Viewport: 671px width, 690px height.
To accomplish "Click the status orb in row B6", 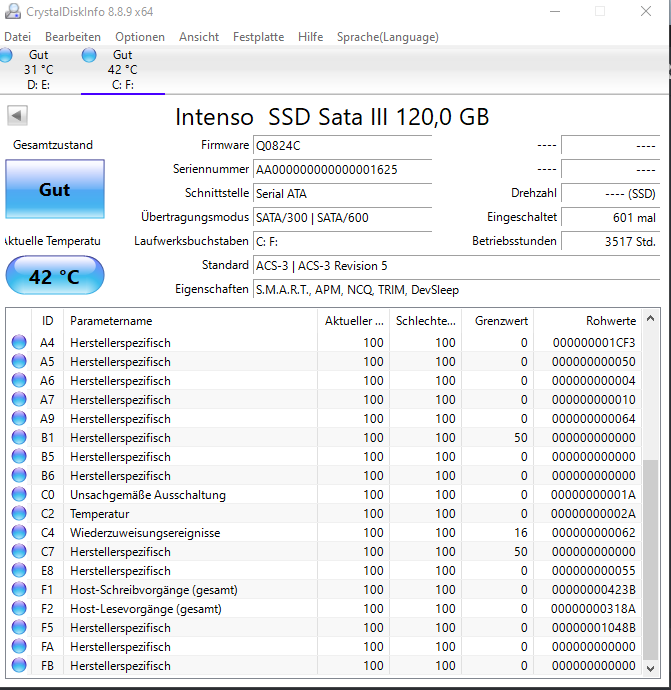I will pos(19,475).
